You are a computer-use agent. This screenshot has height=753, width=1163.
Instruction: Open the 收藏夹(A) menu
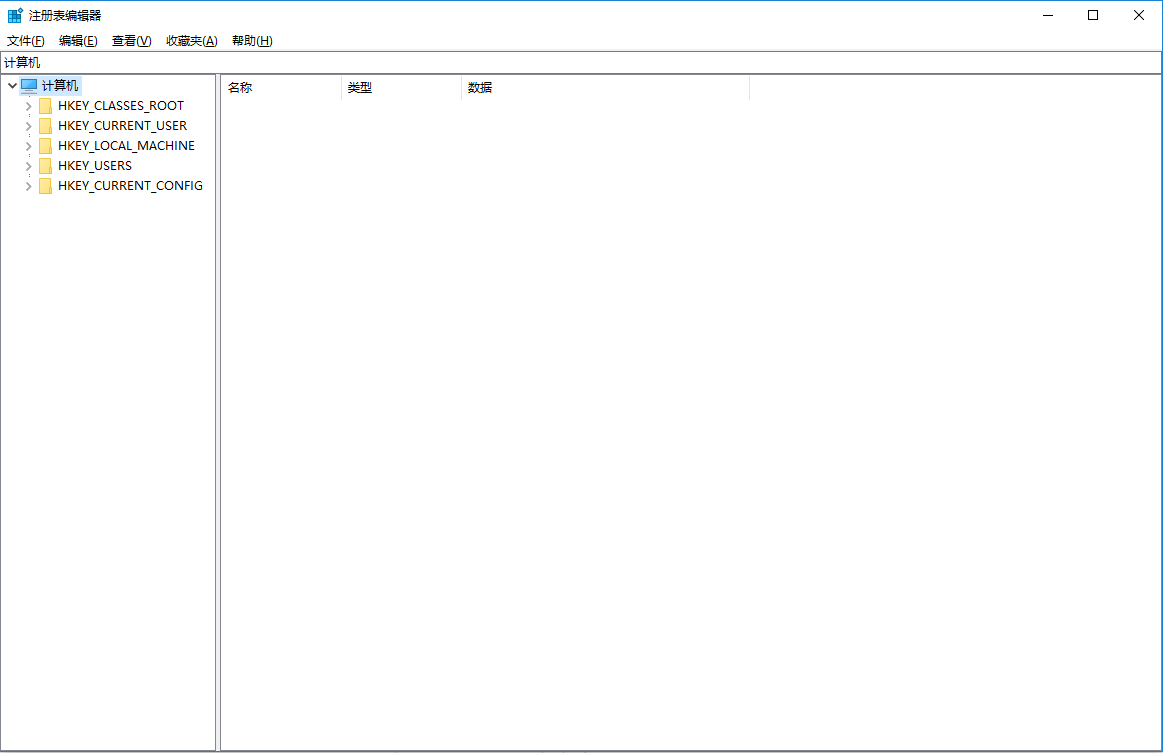(191, 40)
